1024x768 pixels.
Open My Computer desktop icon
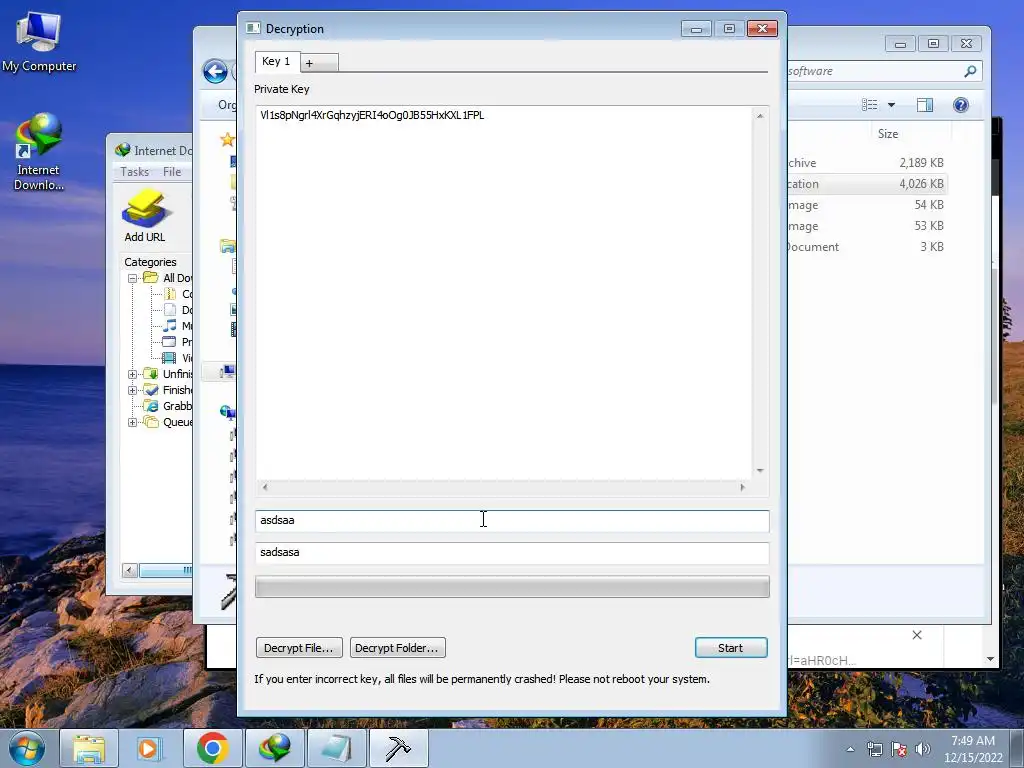(x=39, y=42)
